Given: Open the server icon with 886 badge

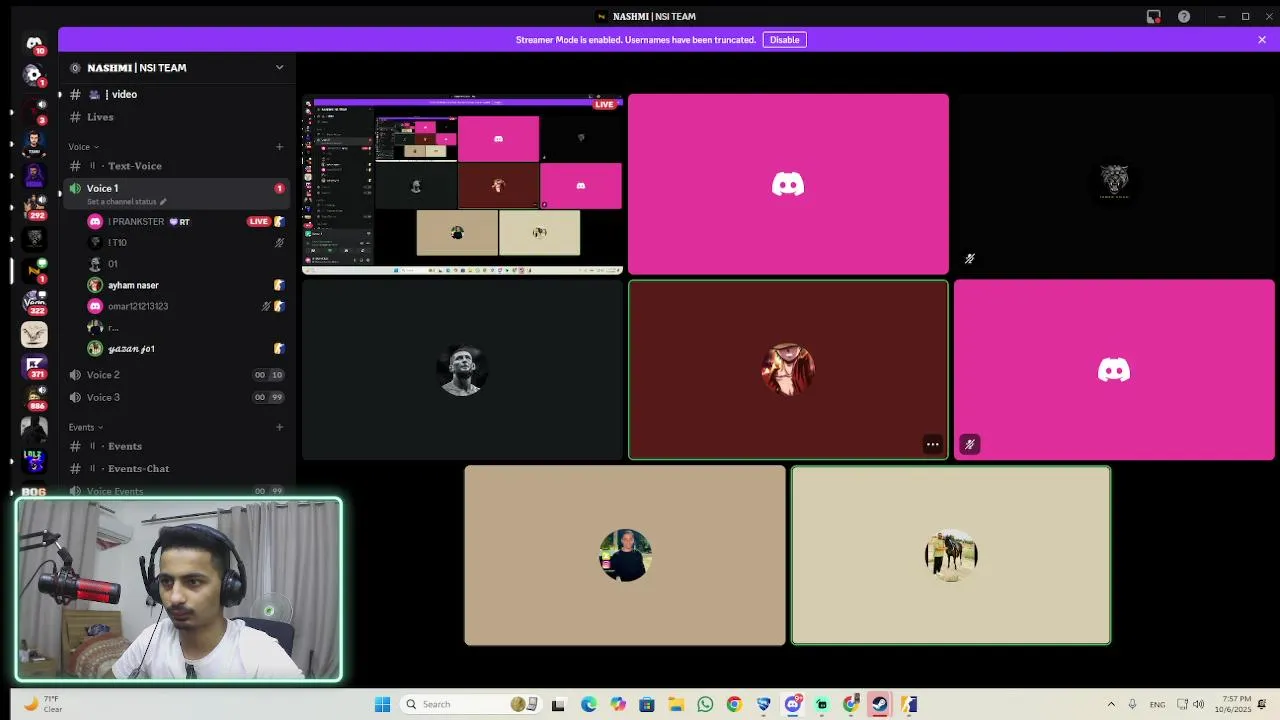Looking at the screenshot, I should (34, 398).
